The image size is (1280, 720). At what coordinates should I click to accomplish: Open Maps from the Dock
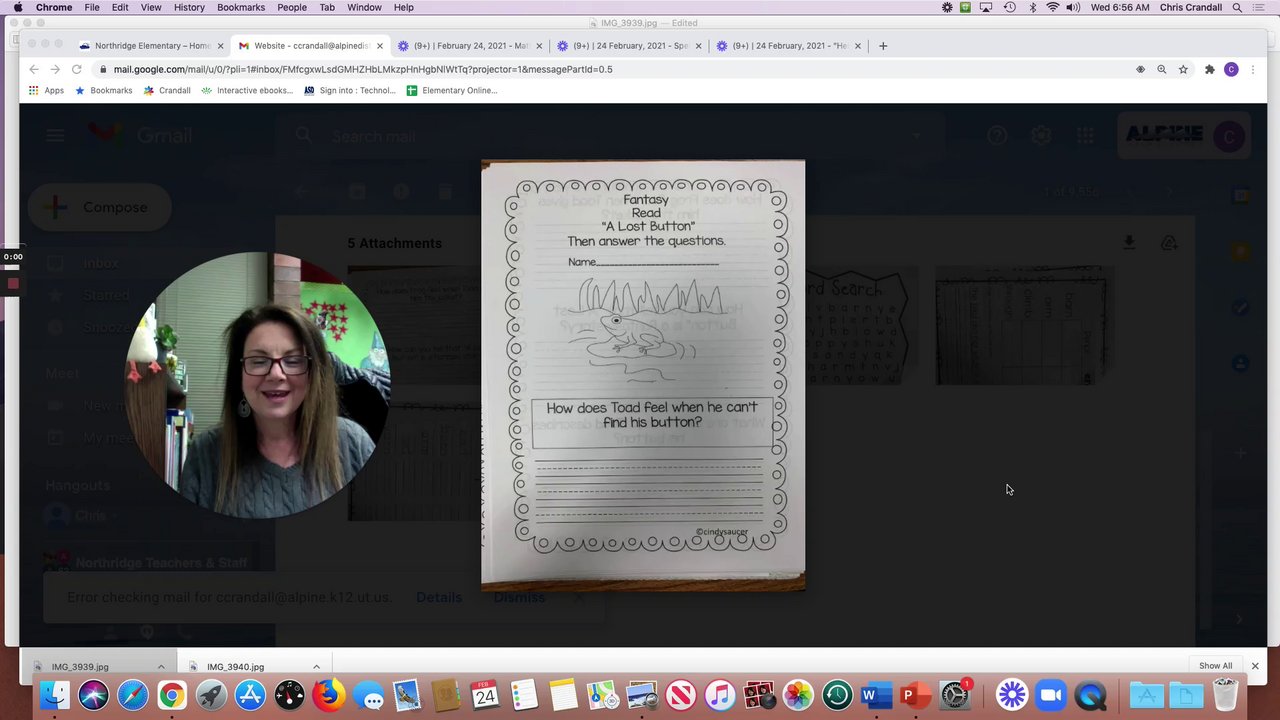click(x=602, y=695)
